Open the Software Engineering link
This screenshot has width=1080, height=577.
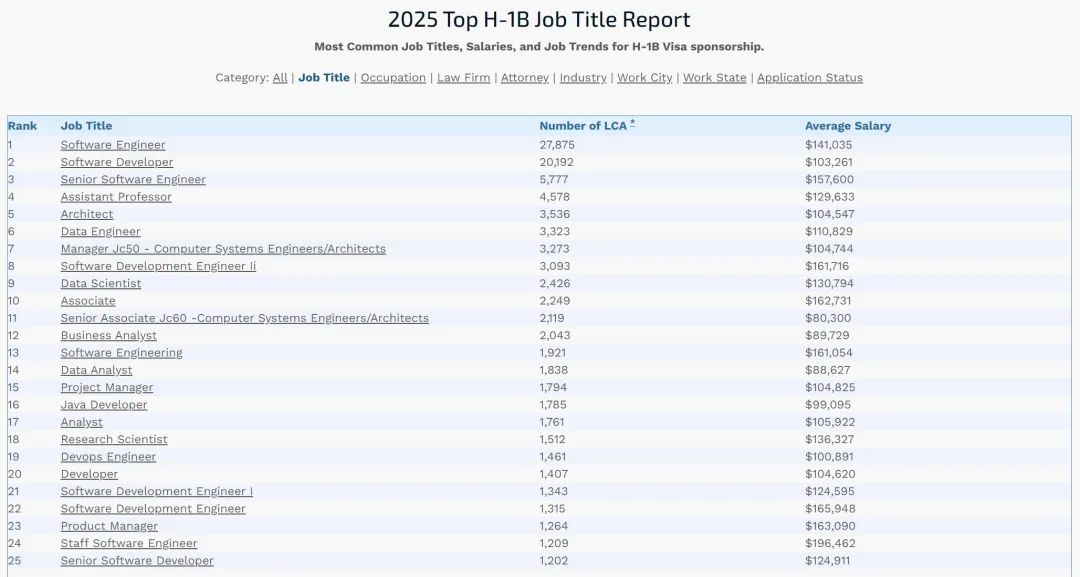click(x=122, y=353)
